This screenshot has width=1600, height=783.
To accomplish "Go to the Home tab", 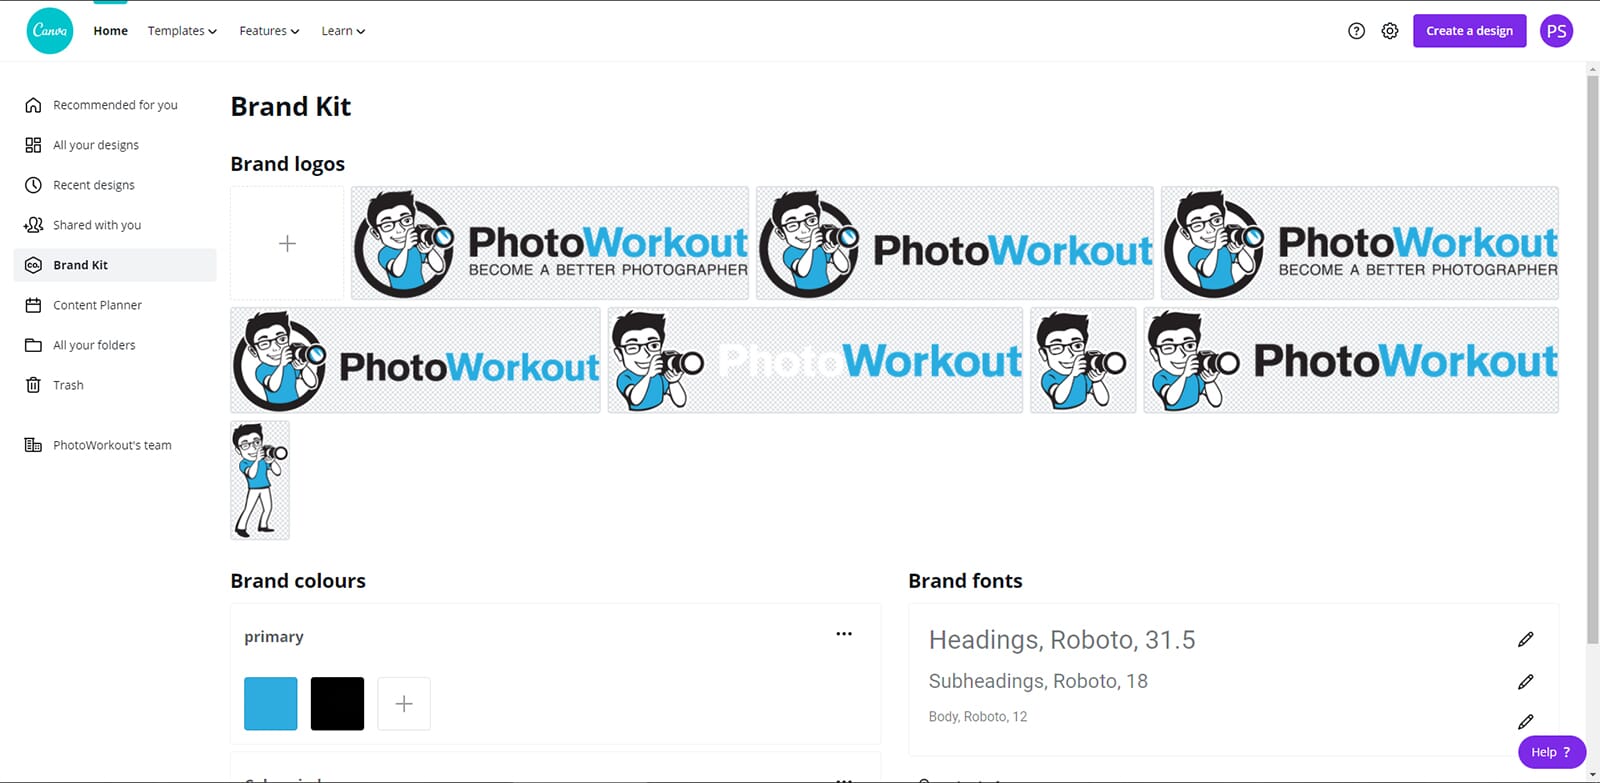I will [111, 31].
